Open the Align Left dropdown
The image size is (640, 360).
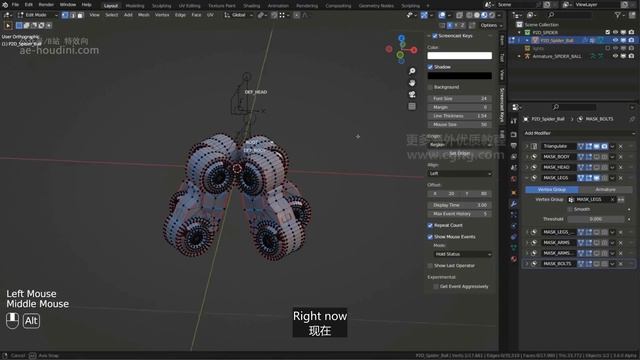tap(460, 173)
